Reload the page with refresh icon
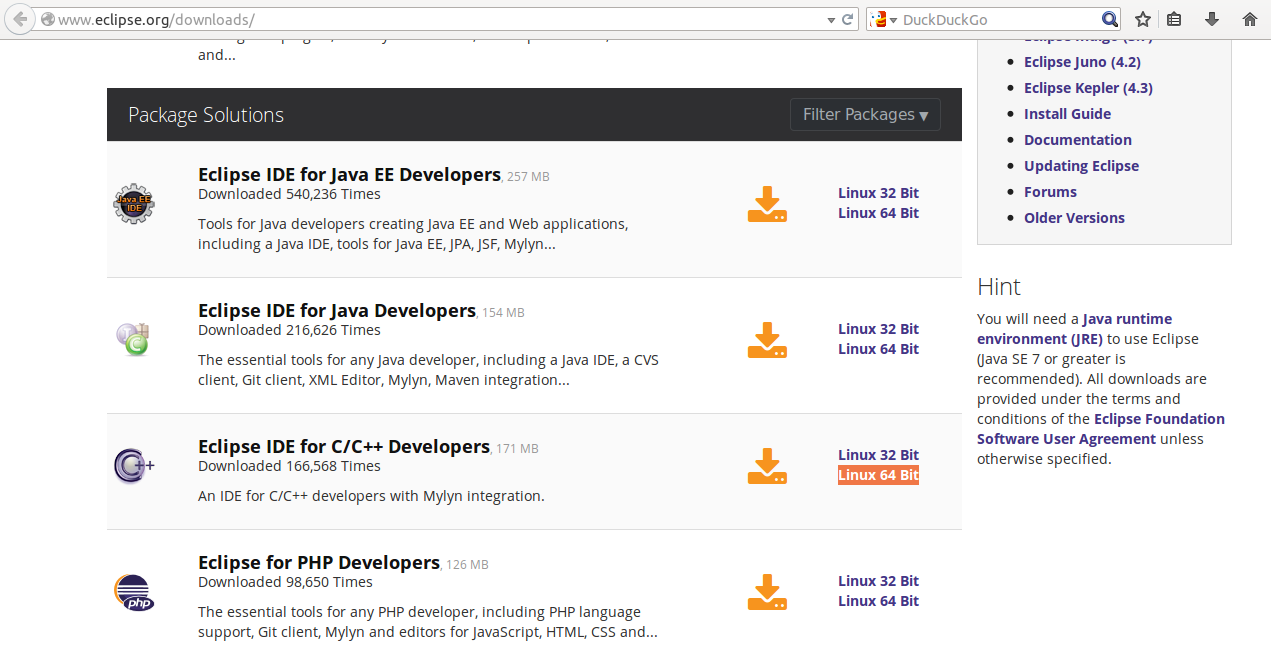 click(848, 19)
